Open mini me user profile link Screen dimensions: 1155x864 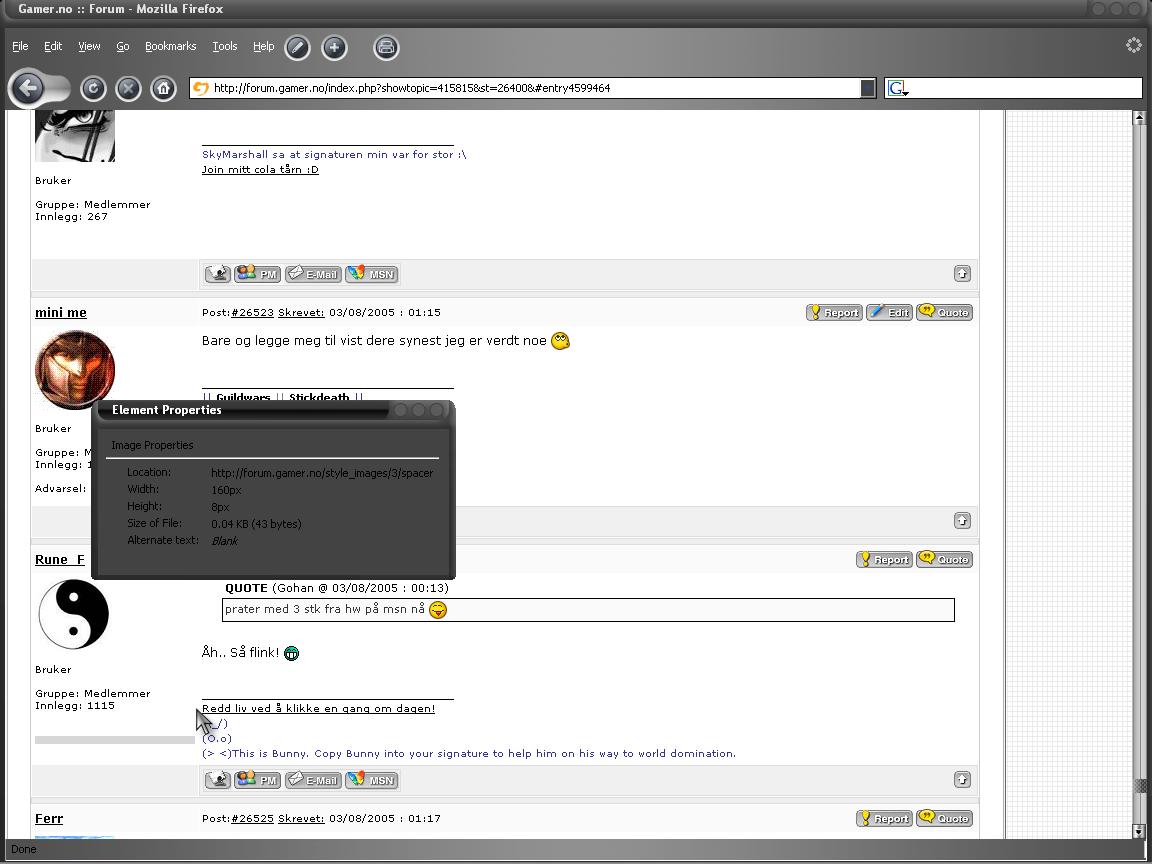coord(61,312)
